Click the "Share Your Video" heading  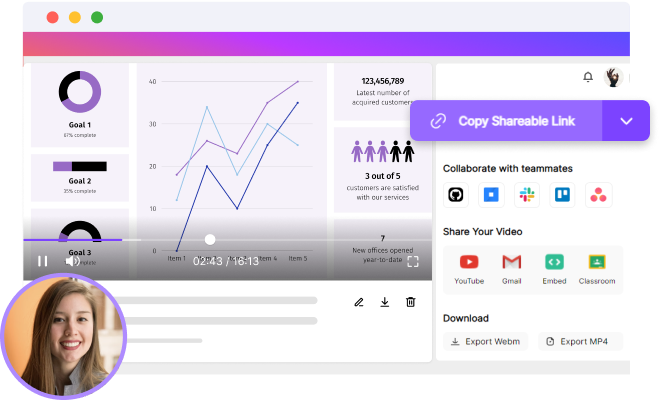[482, 232]
